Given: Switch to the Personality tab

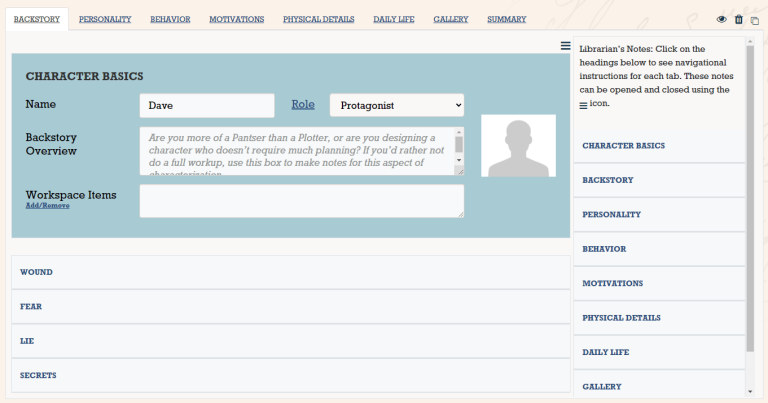Looking at the screenshot, I should click(105, 19).
